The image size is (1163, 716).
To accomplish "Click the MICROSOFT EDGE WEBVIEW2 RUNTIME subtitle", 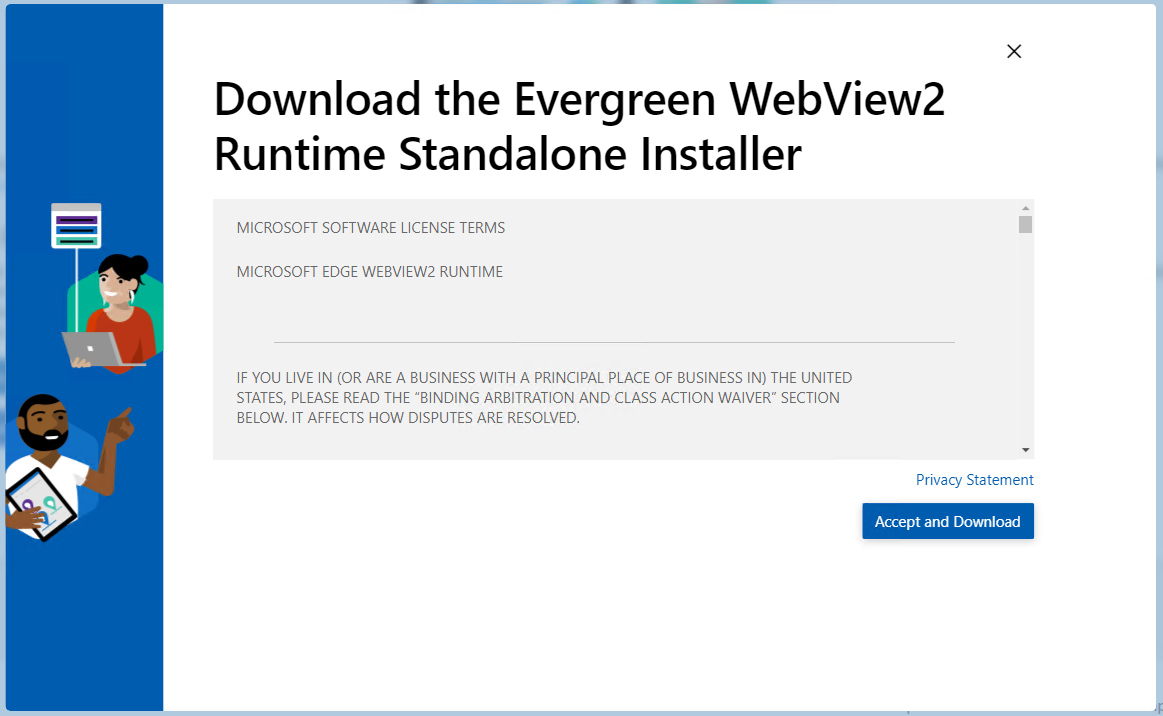I will [369, 271].
